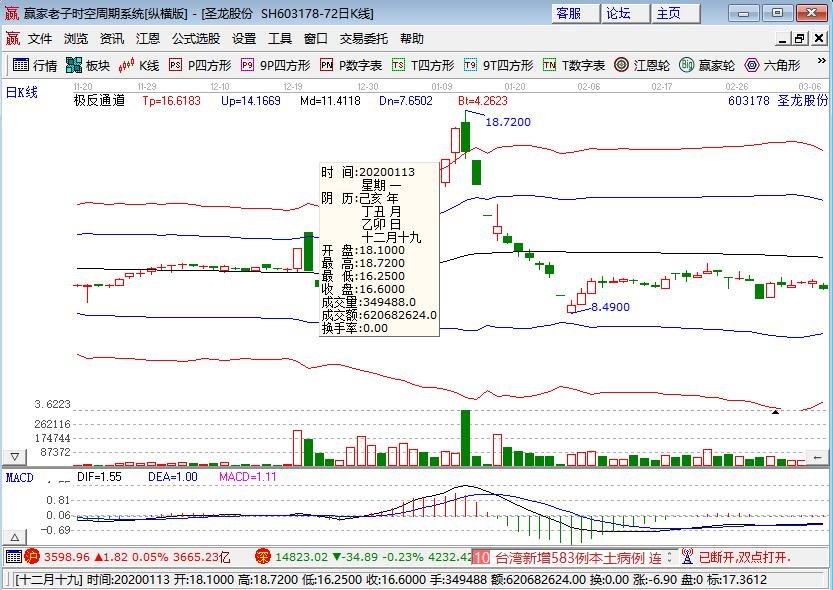Click the down triangle below volume axis
The width and height of the screenshot is (833, 590).
(x=15, y=456)
